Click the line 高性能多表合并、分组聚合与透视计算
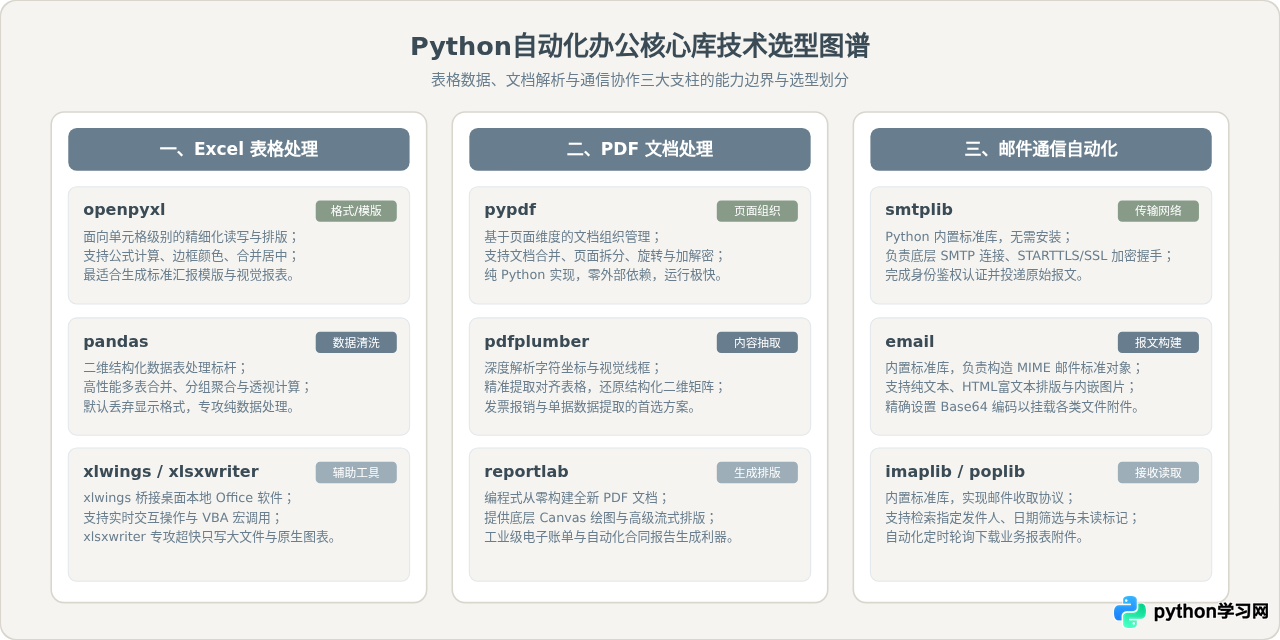Viewport: 1280px width, 640px height. (x=198, y=387)
